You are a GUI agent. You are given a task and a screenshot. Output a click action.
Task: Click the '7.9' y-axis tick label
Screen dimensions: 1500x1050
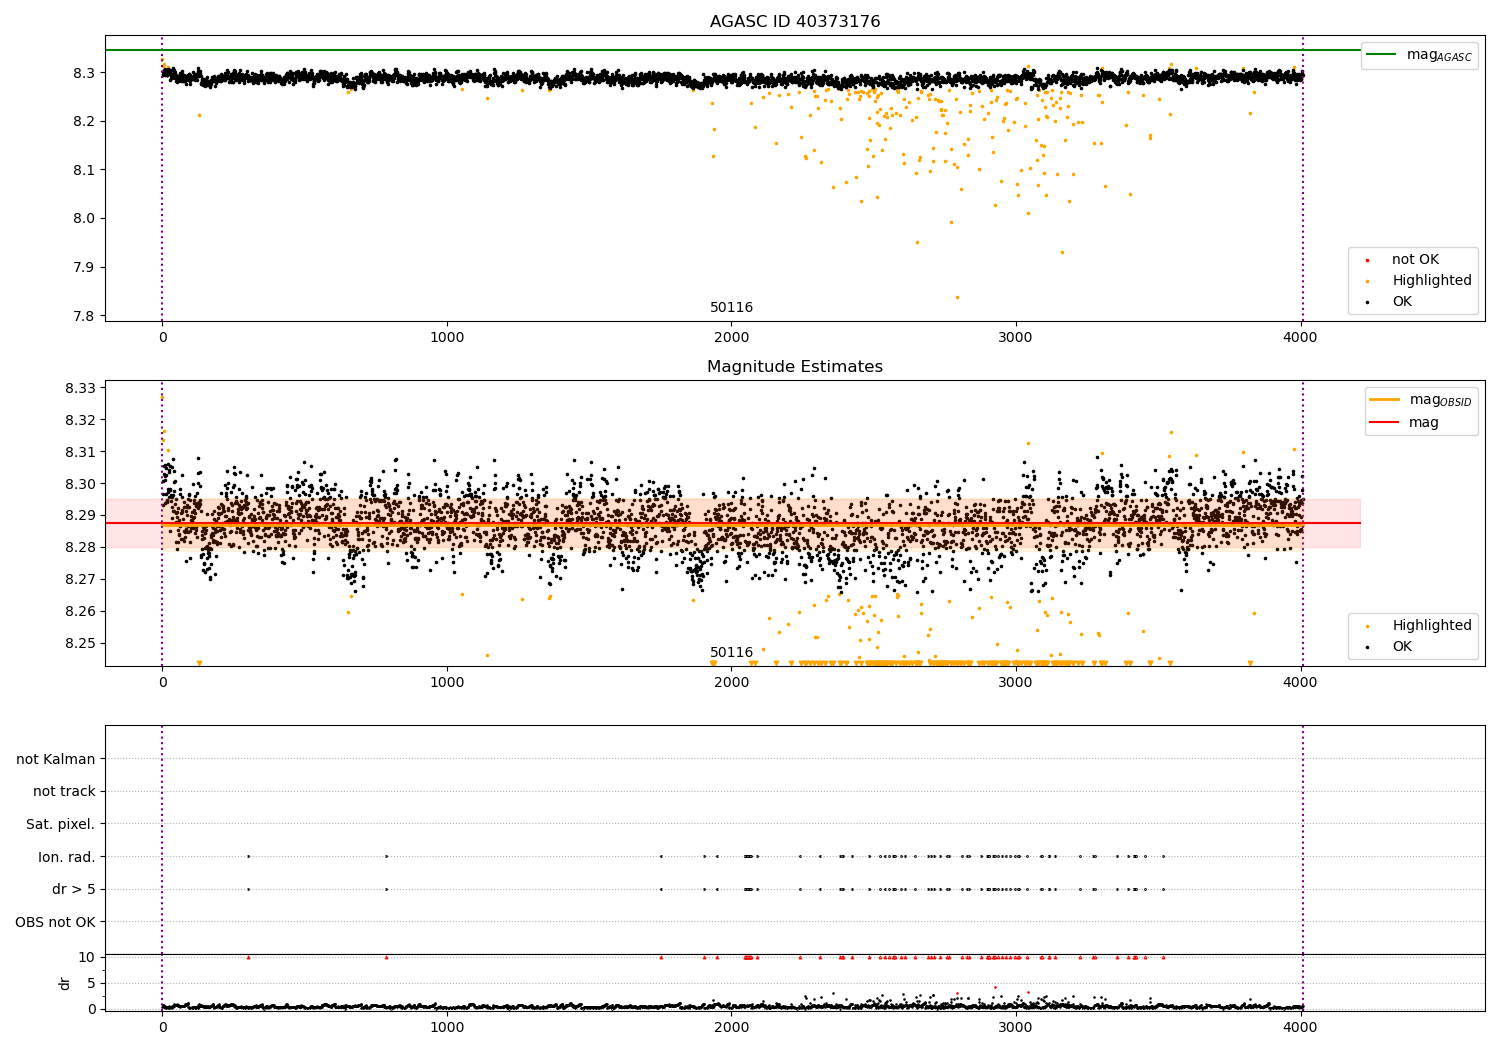tap(83, 267)
